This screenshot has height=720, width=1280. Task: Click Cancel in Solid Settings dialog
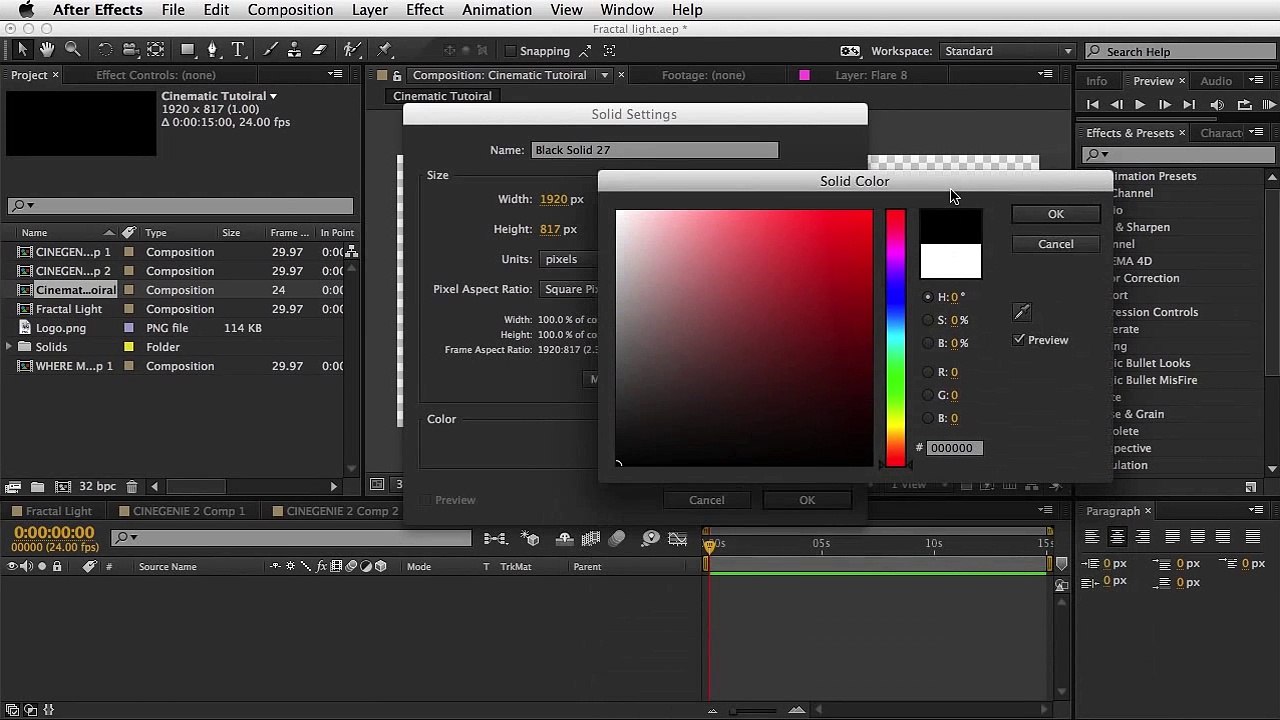click(x=707, y=500)
